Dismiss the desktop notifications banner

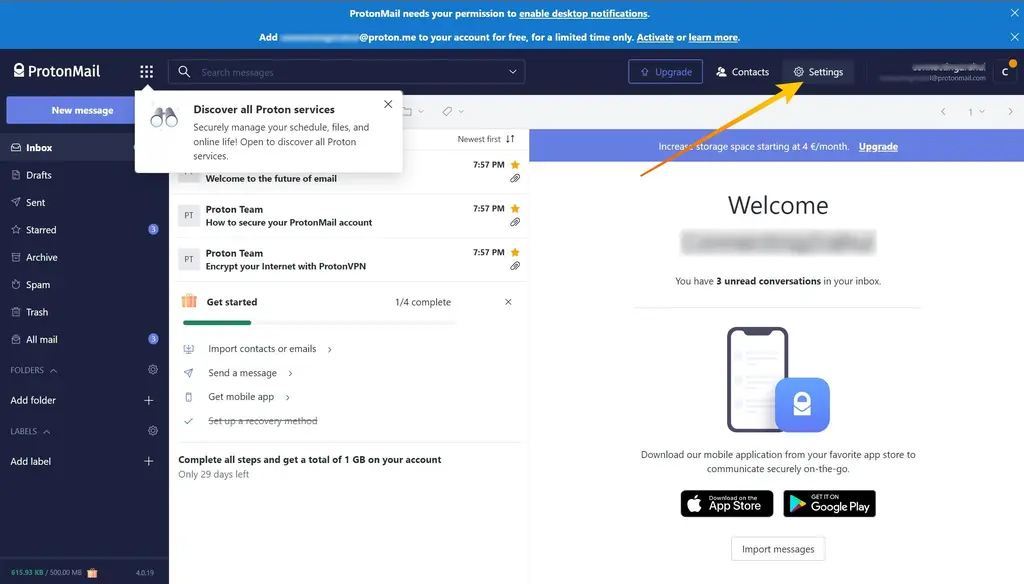point(1014,13)
